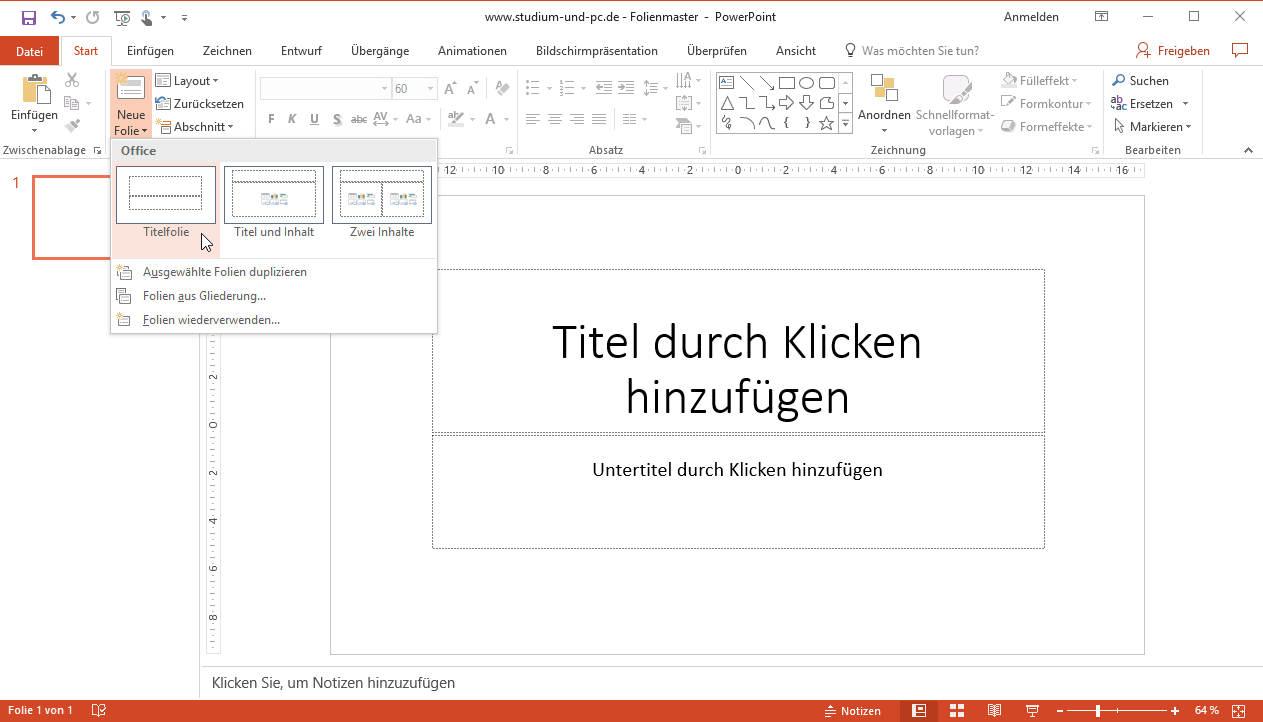Choose the right arrow shape in gallery

787,103
